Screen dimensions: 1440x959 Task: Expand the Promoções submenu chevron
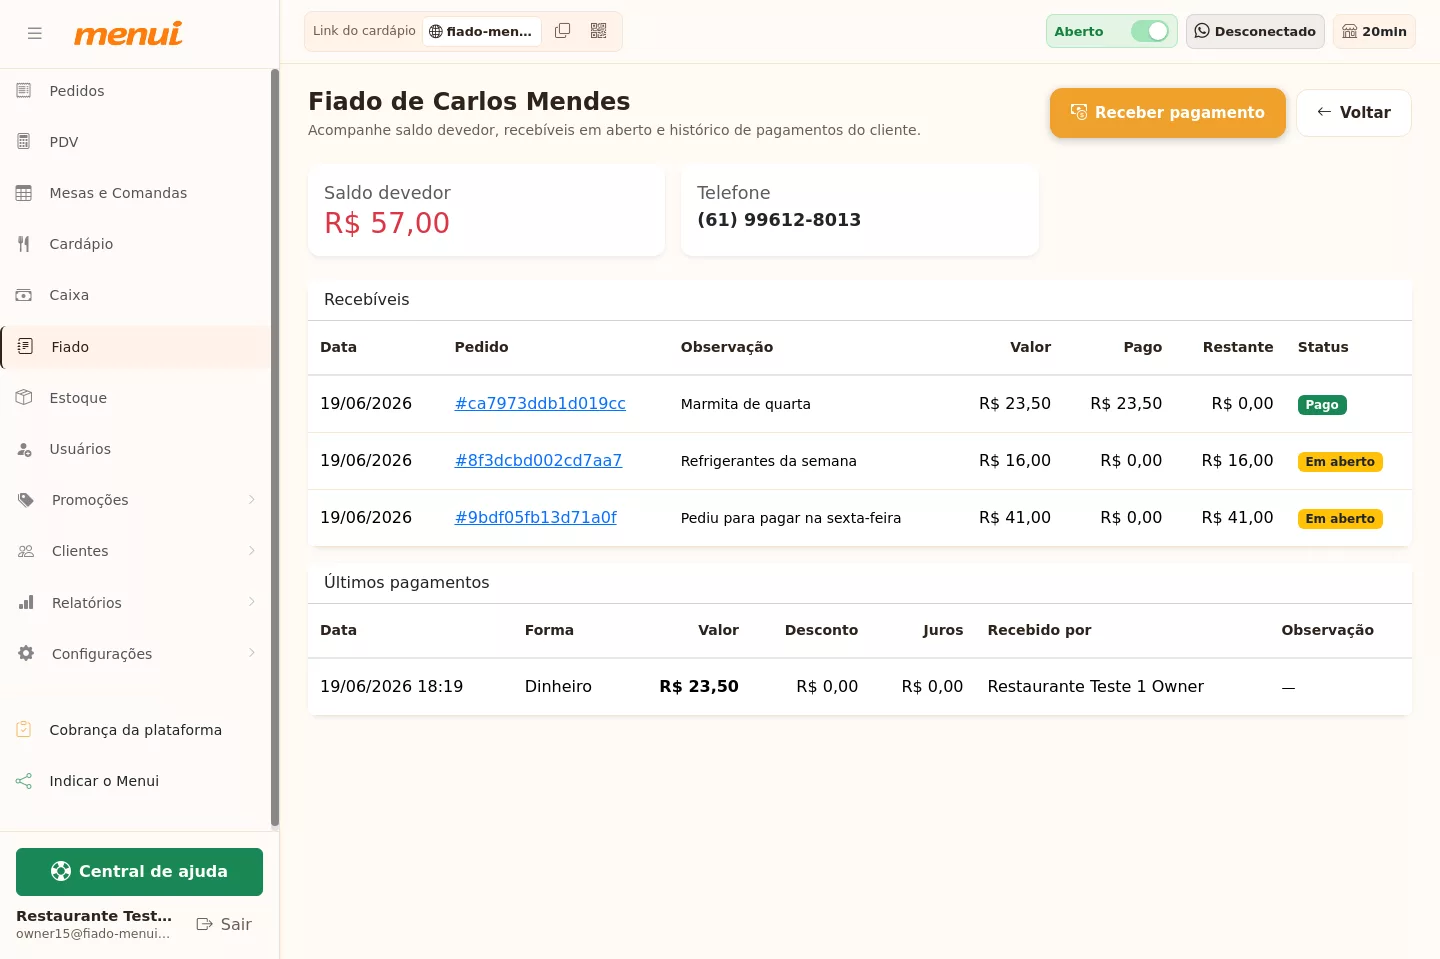point(252,500)
